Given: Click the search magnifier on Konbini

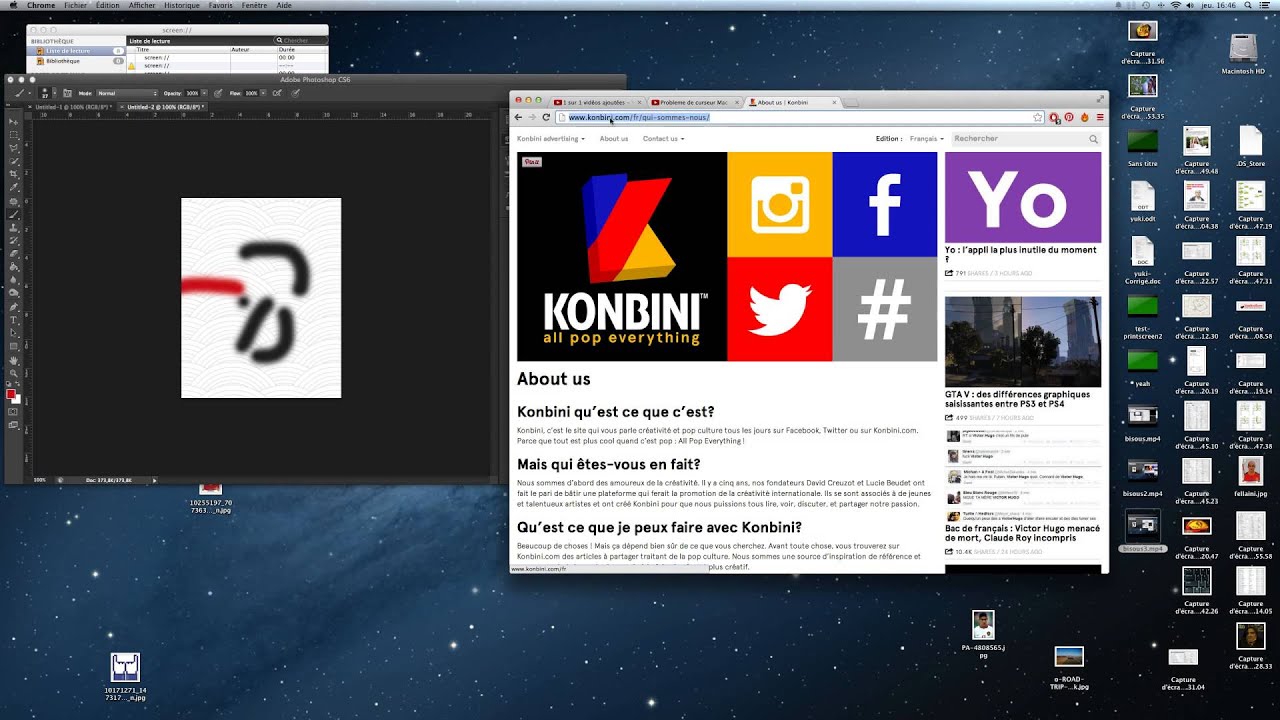Looking at the screenshot, I should (x=1094, y=139).
